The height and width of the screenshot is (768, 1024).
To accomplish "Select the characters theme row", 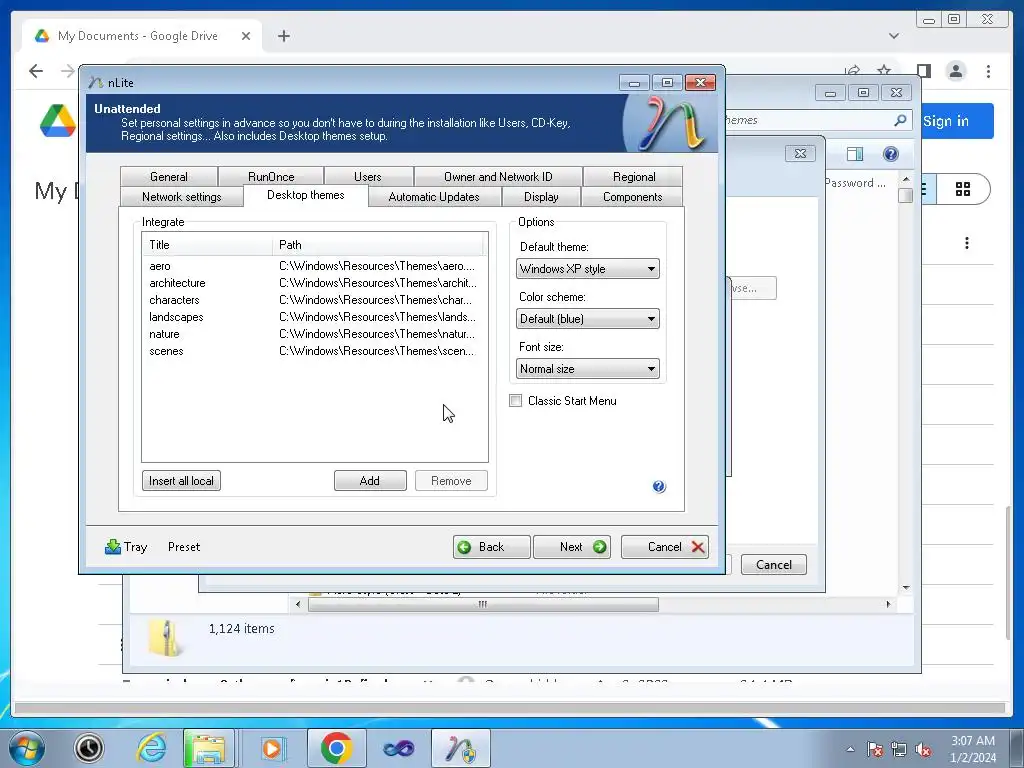I will (x=314, y=300).
